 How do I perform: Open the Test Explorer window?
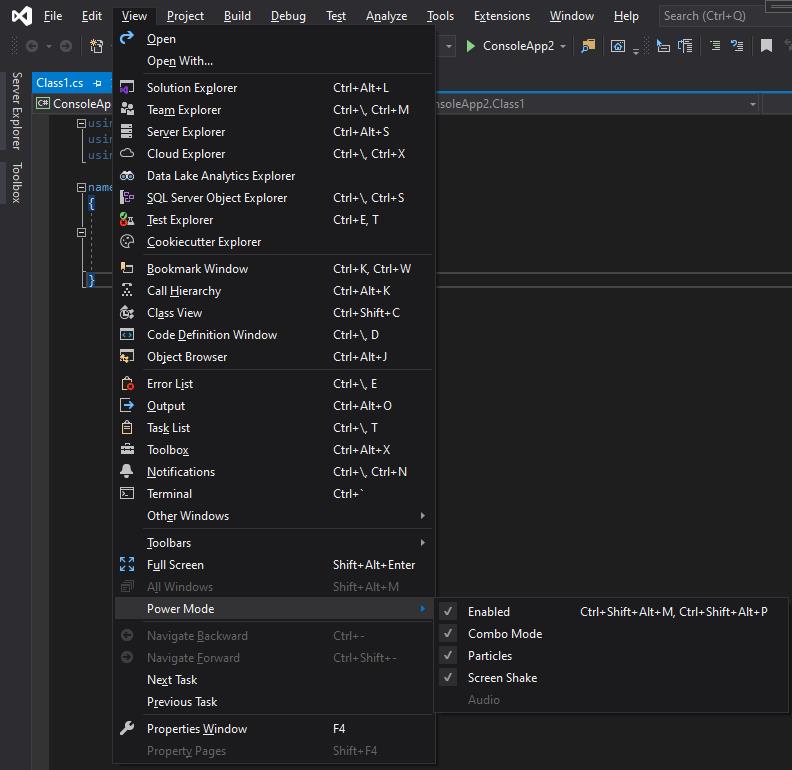point(180,220)
